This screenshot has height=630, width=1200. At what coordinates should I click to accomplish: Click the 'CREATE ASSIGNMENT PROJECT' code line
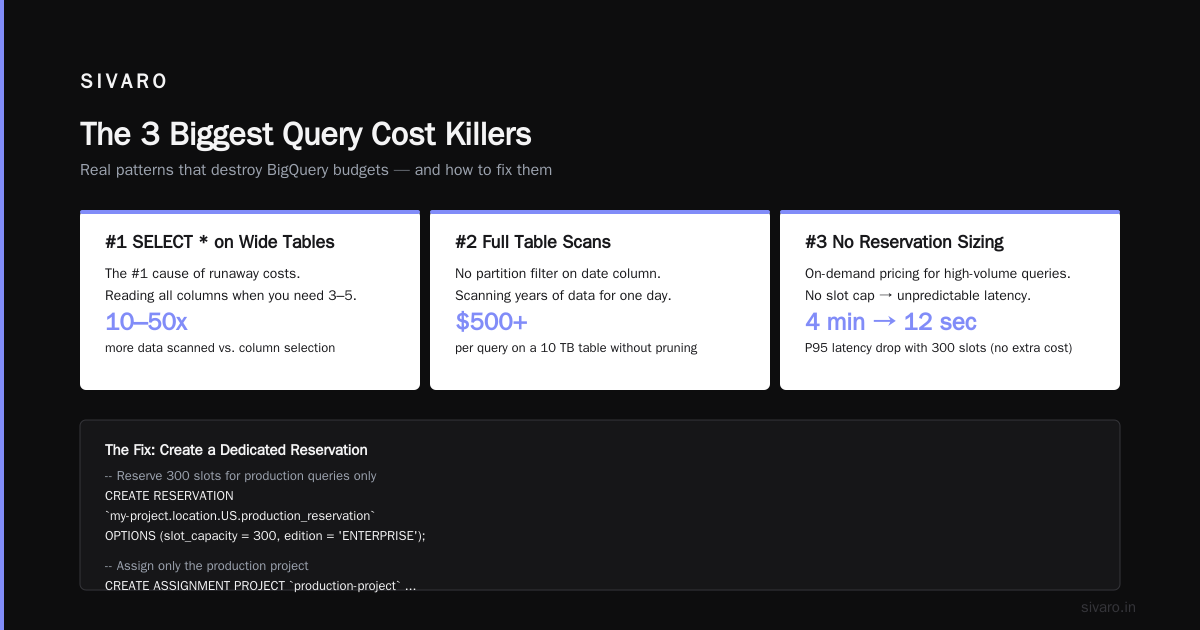pos(260,586)
